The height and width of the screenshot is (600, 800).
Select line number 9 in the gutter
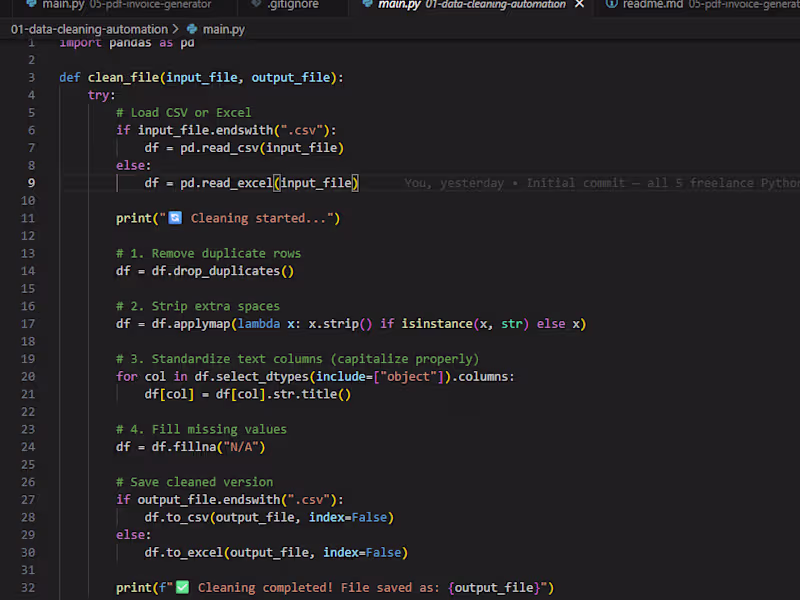30,182
